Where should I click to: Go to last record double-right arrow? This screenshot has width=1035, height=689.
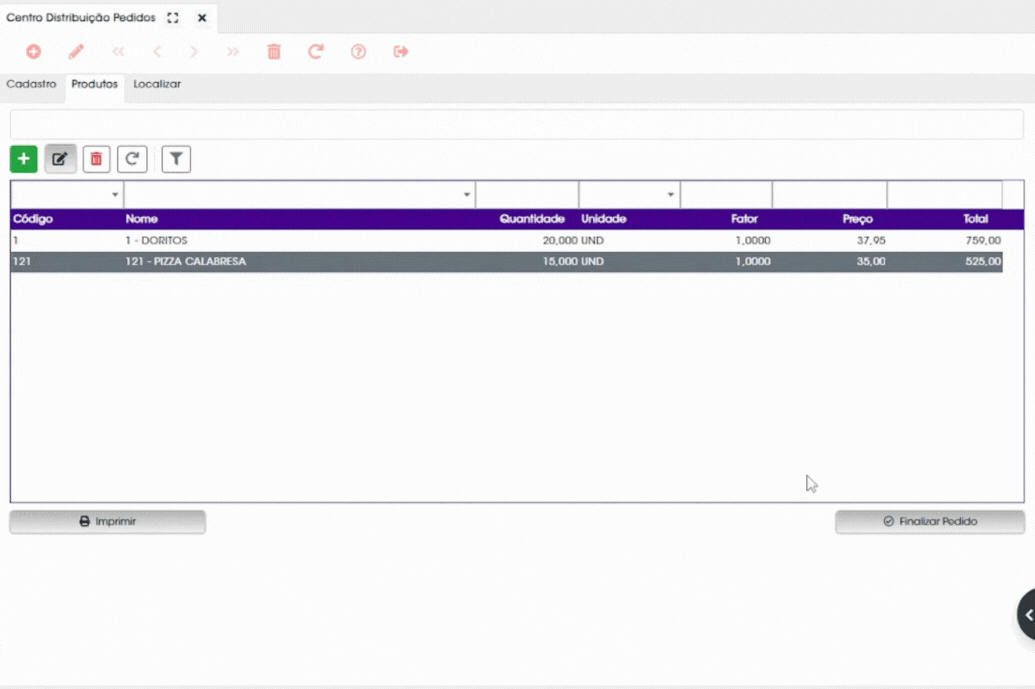[x=233, y=51]
